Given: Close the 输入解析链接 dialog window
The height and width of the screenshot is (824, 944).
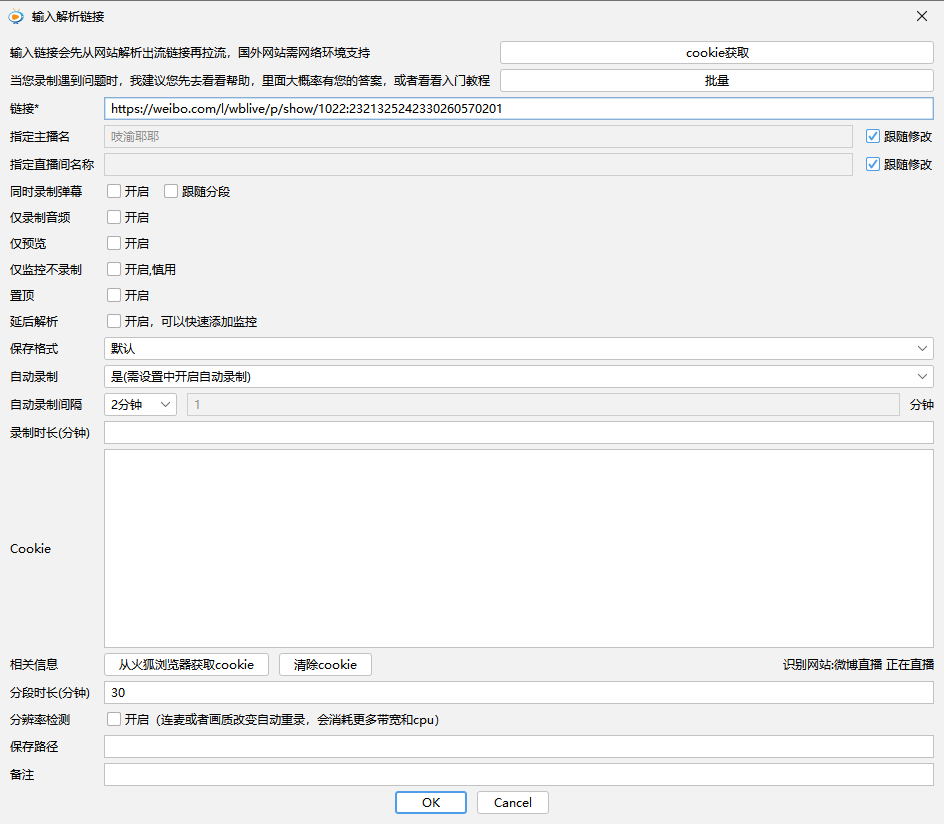Looking at the screenshot, I should (x=921, y=16).
